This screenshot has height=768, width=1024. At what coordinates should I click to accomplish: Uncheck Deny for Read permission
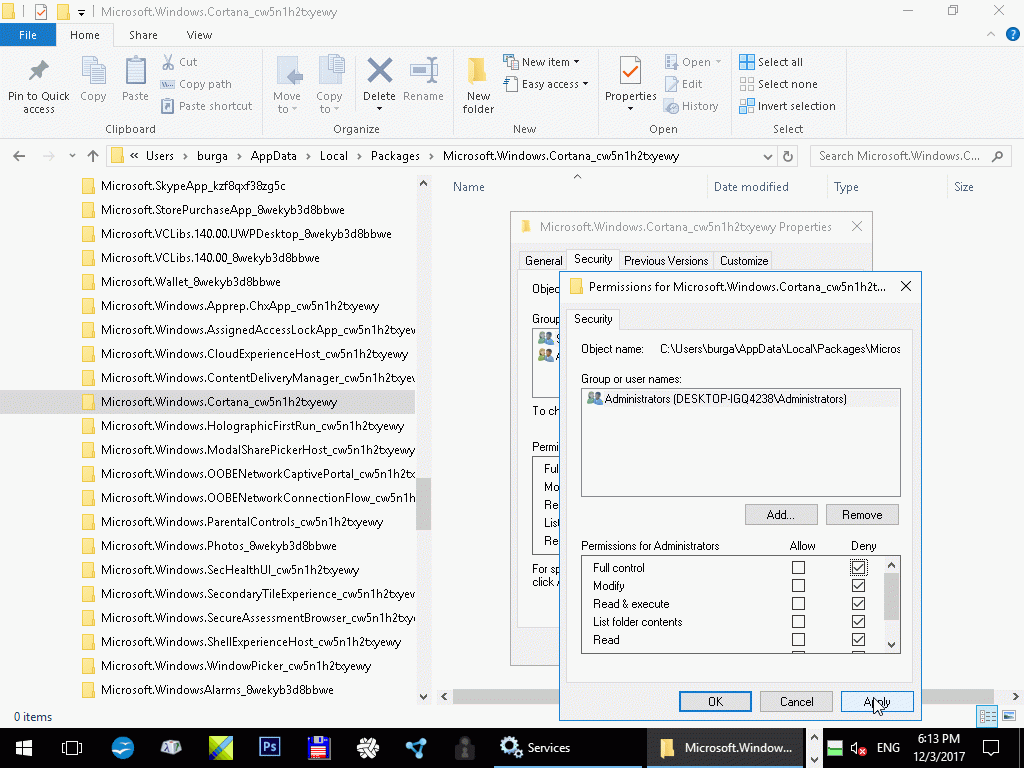tap(859, 639)
